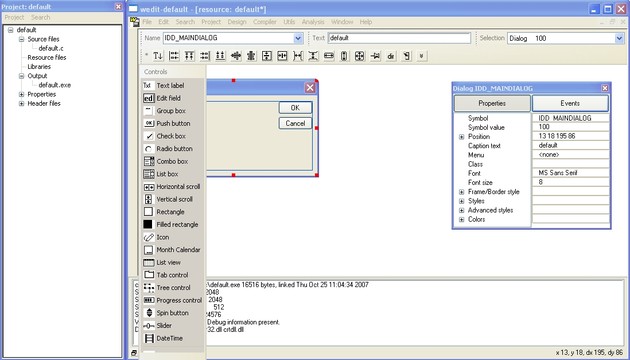Open the Selection dropdown showing Dialog 100
Image resolution: width=630 pixels, height=360 pixels.
pos(619,38)
